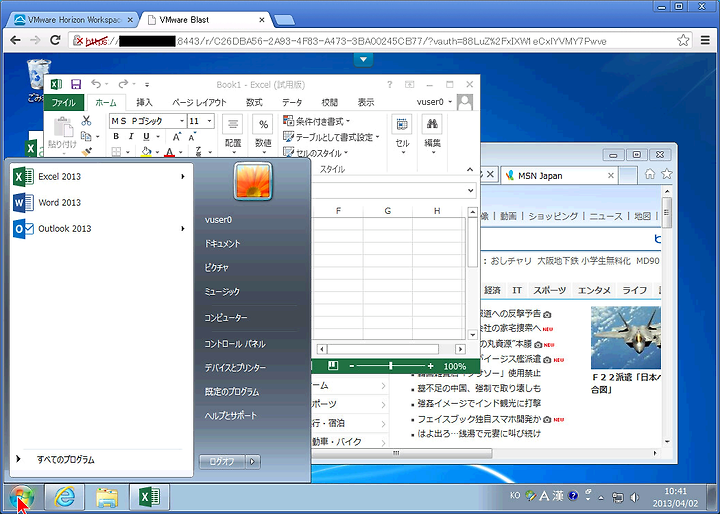
Task: Expand the shutdown options arrow next to ログオフ
Action: 253,461
